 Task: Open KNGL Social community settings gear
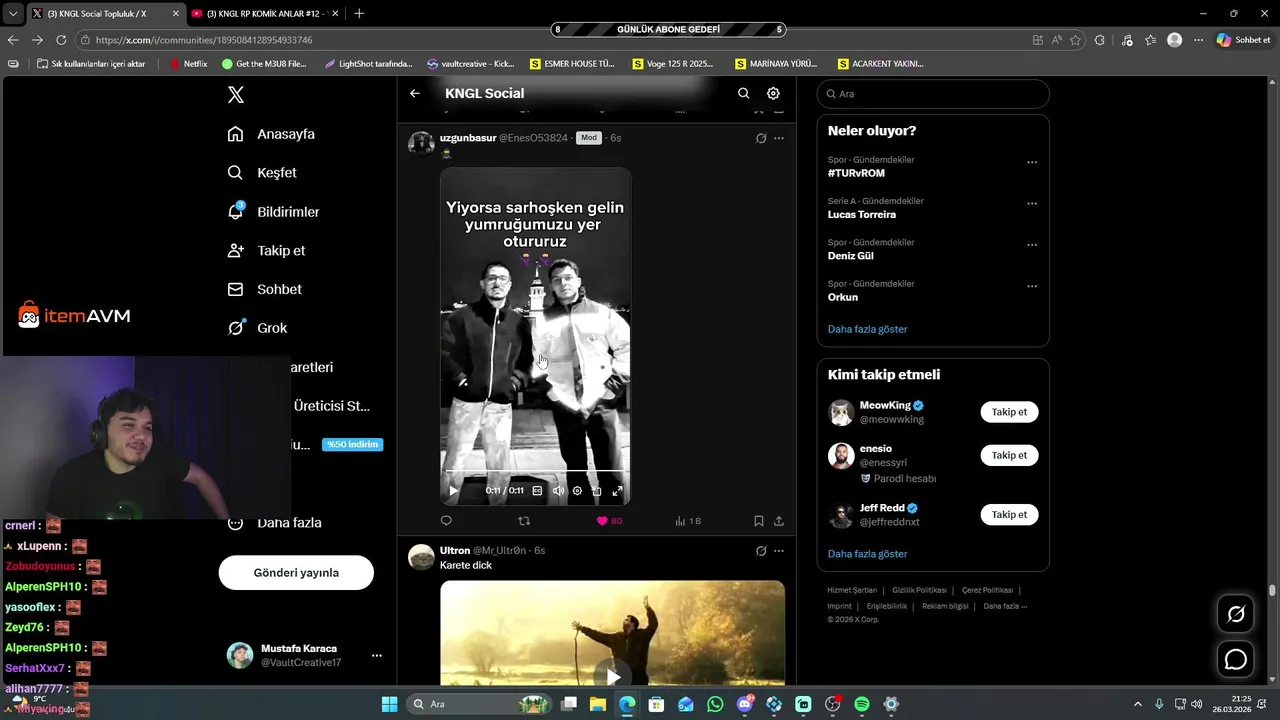coord(773,93)
